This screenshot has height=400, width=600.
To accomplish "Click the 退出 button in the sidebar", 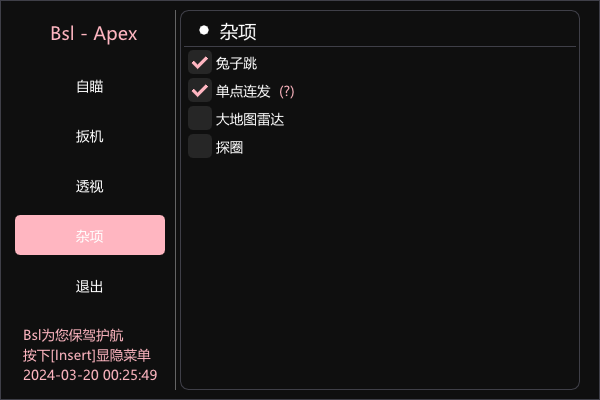I will (x=90, y=286).
